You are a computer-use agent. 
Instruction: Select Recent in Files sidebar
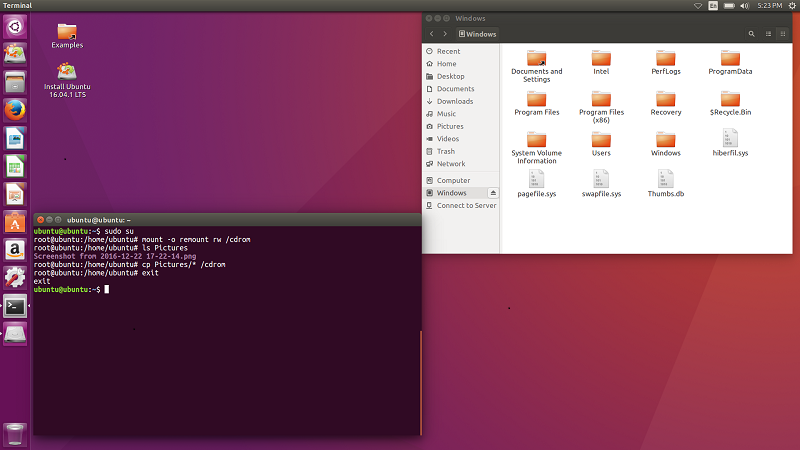coord(461,51)
